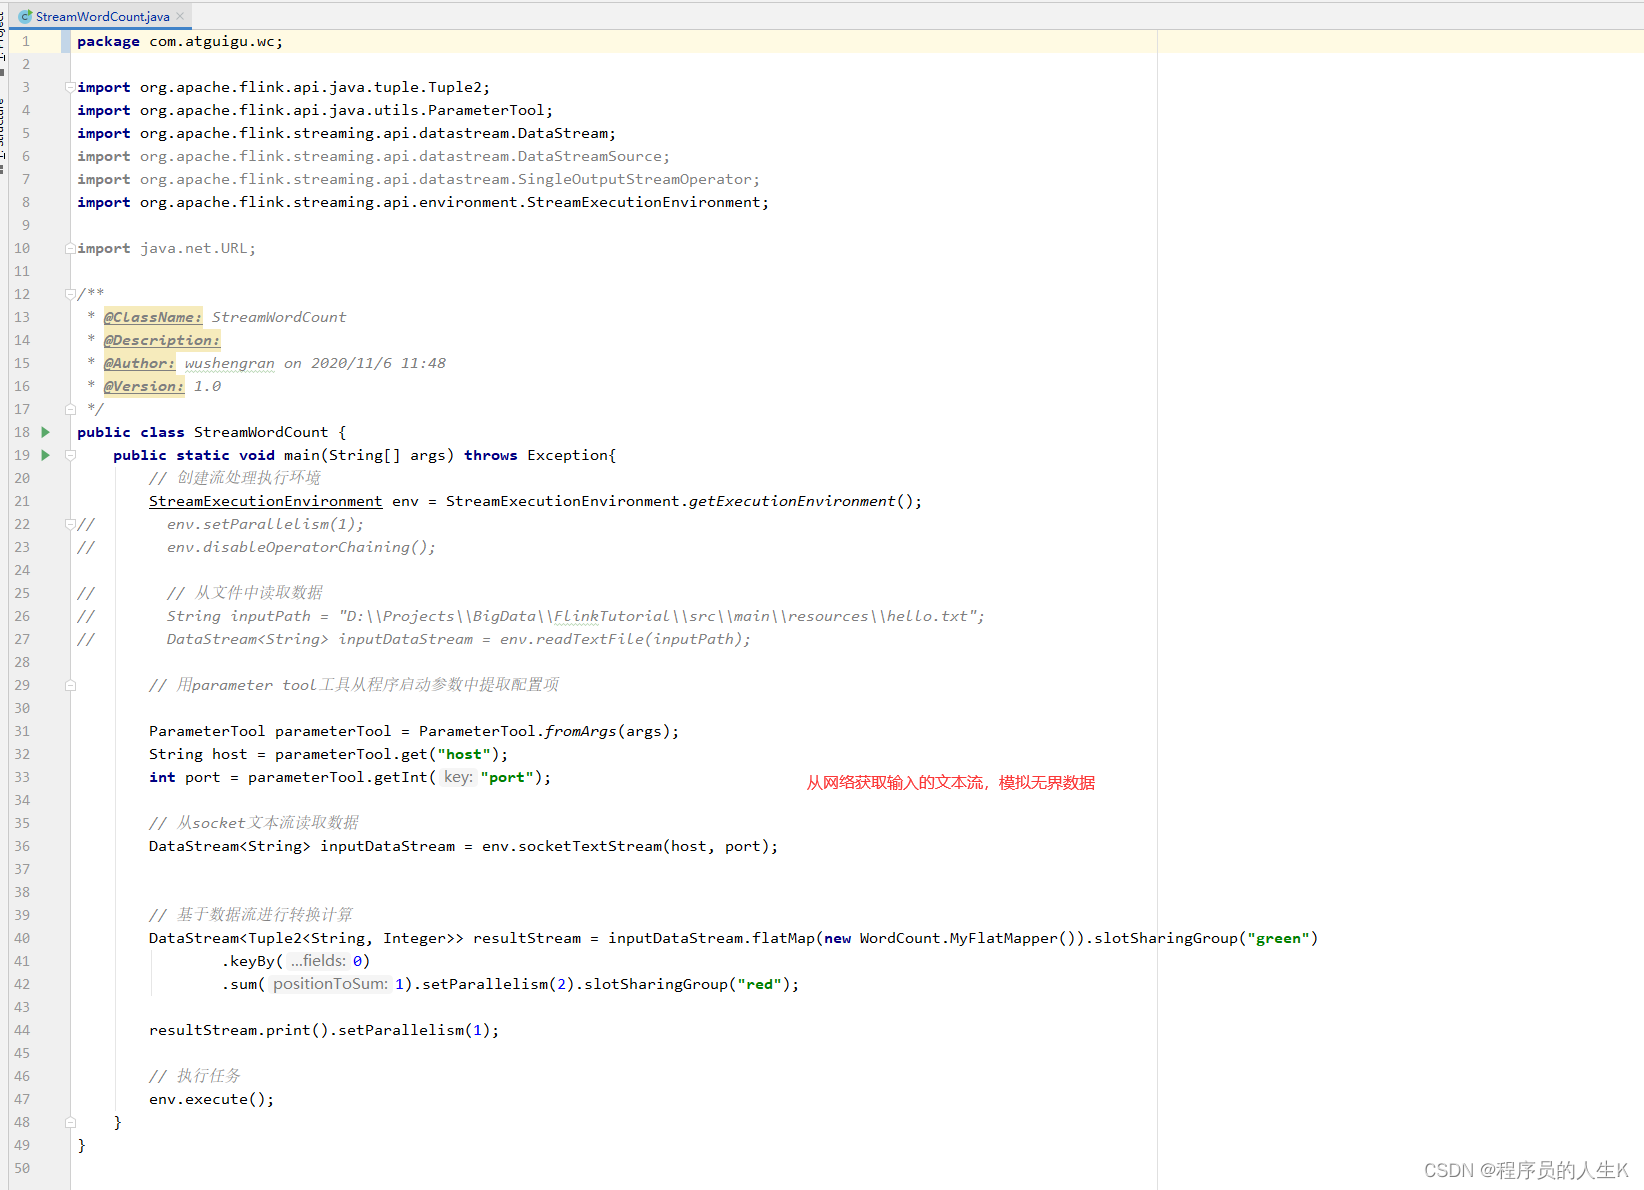Click fold marker at Javadoc end line 17
This screenshot has height=1190, width=1644.
[x=70, y=409]
